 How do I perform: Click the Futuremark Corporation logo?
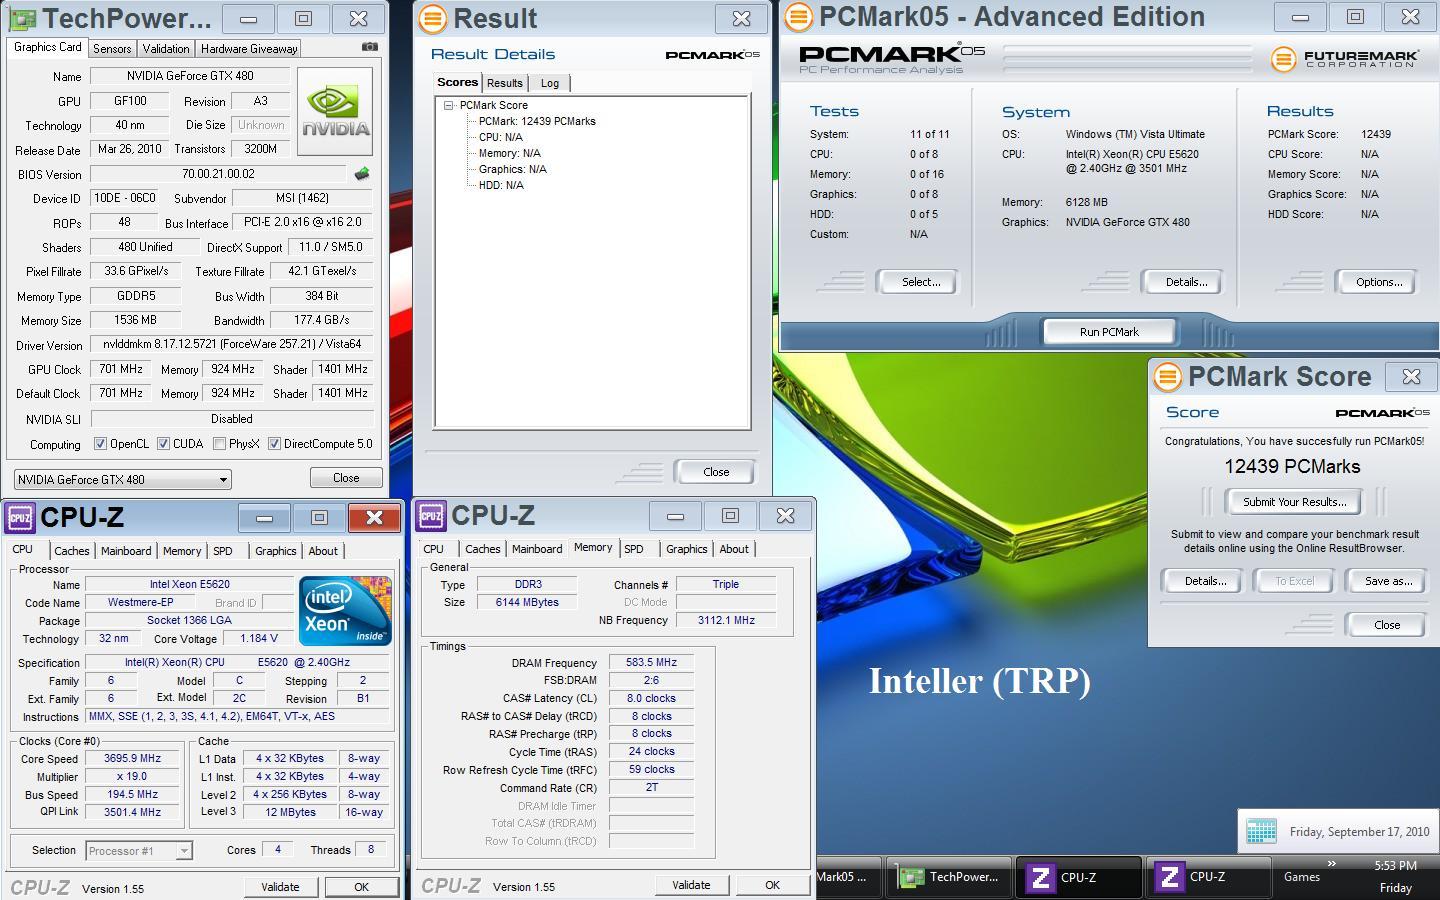pyautogui.click(x=1344, y=58)
